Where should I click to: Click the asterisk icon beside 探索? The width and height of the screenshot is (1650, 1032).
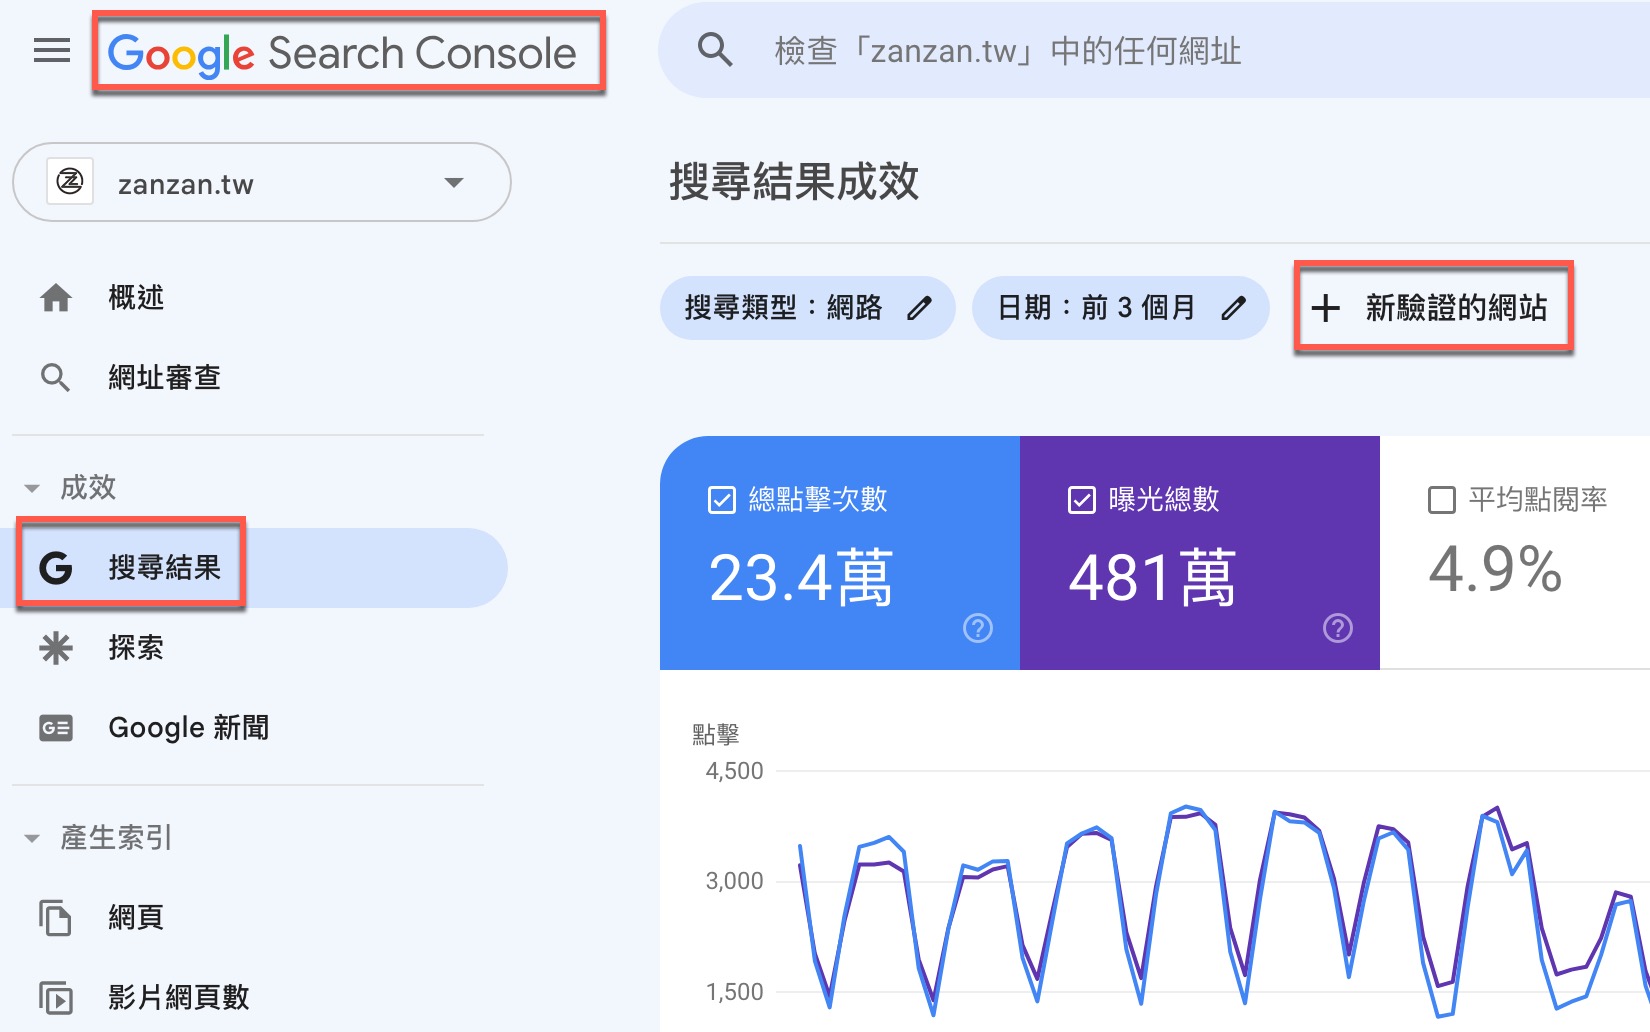(x=56, y=648)
